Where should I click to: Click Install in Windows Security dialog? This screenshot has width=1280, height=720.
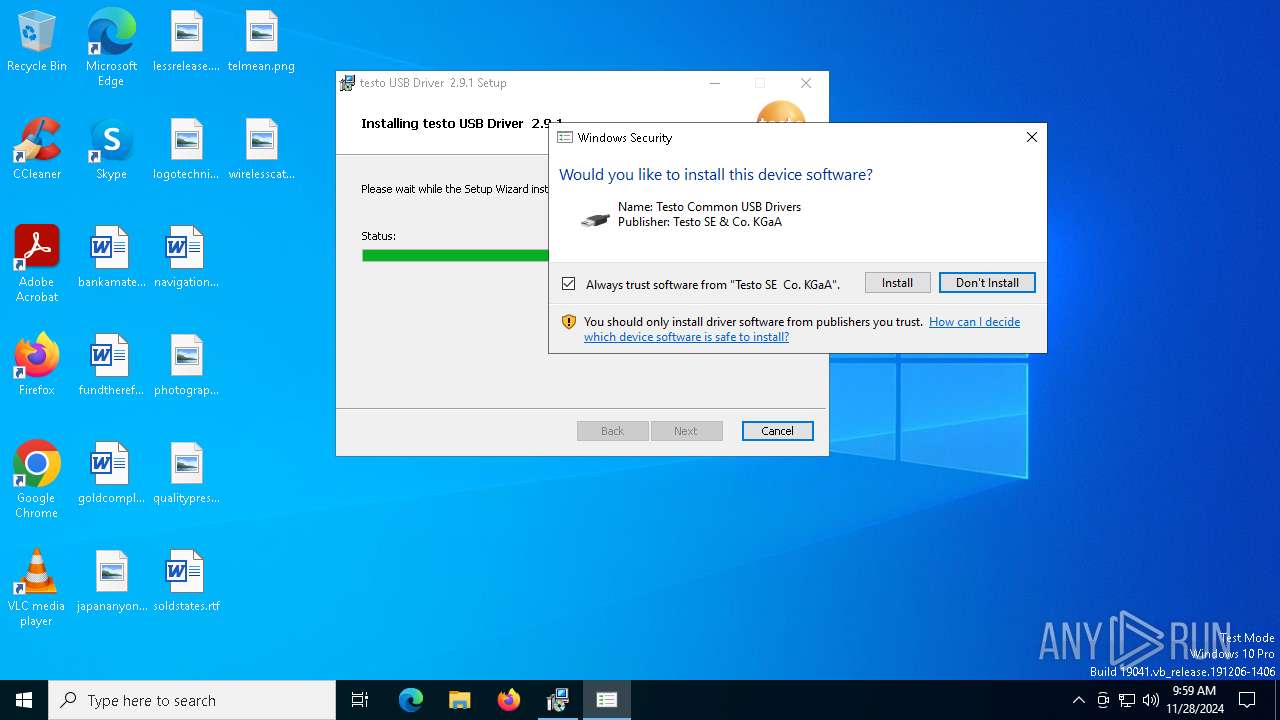click(x=897, y=283)
